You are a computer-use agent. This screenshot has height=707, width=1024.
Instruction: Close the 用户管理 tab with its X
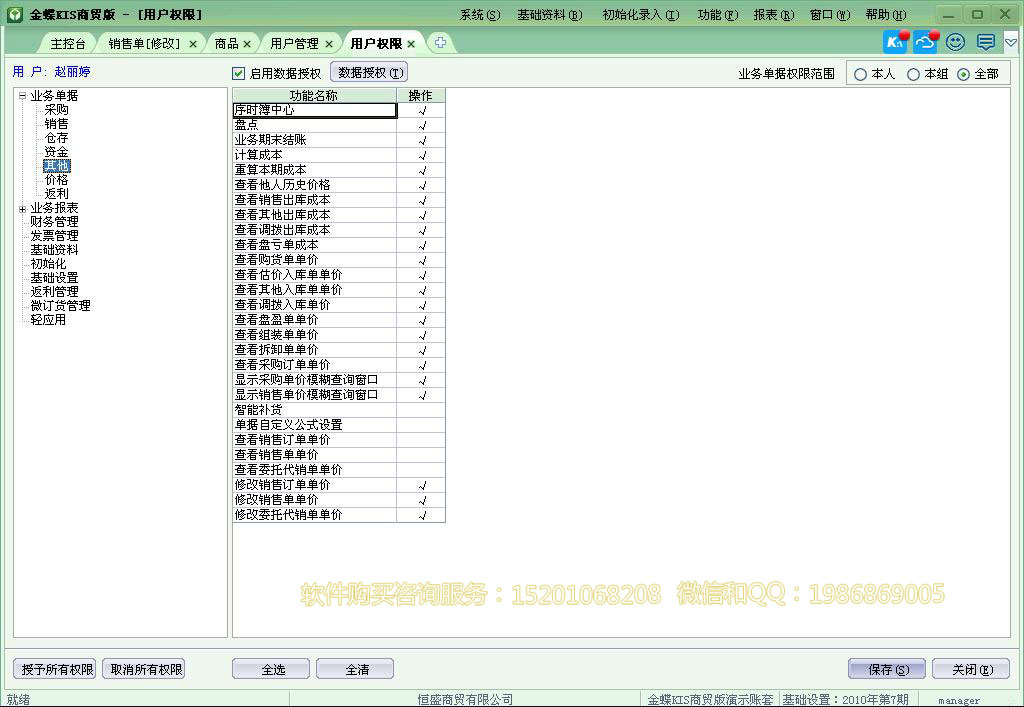pos(329,44)
